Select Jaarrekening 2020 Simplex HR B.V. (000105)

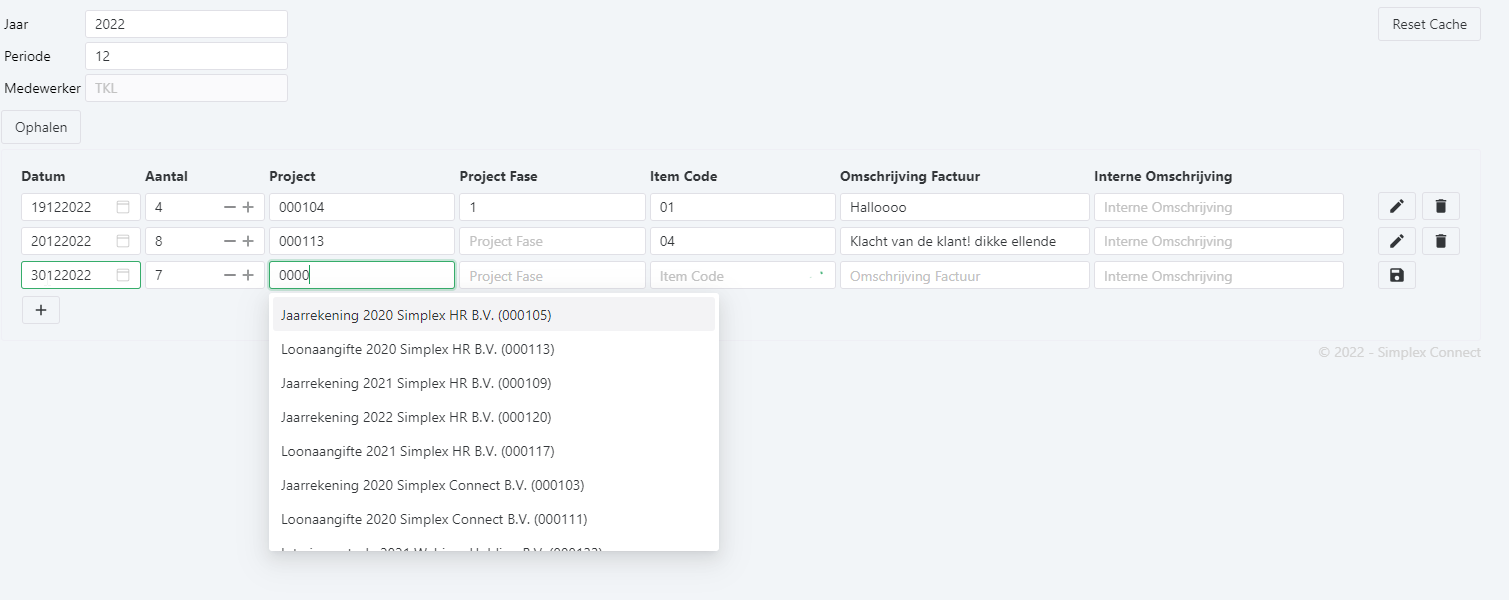point(416,315)
